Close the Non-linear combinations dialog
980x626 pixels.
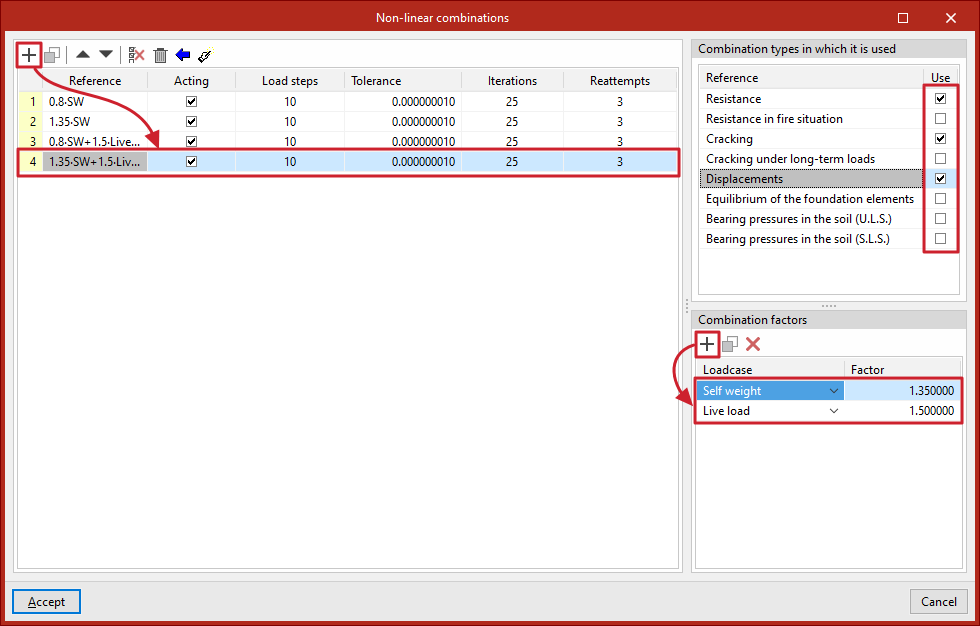pos(951,18)
